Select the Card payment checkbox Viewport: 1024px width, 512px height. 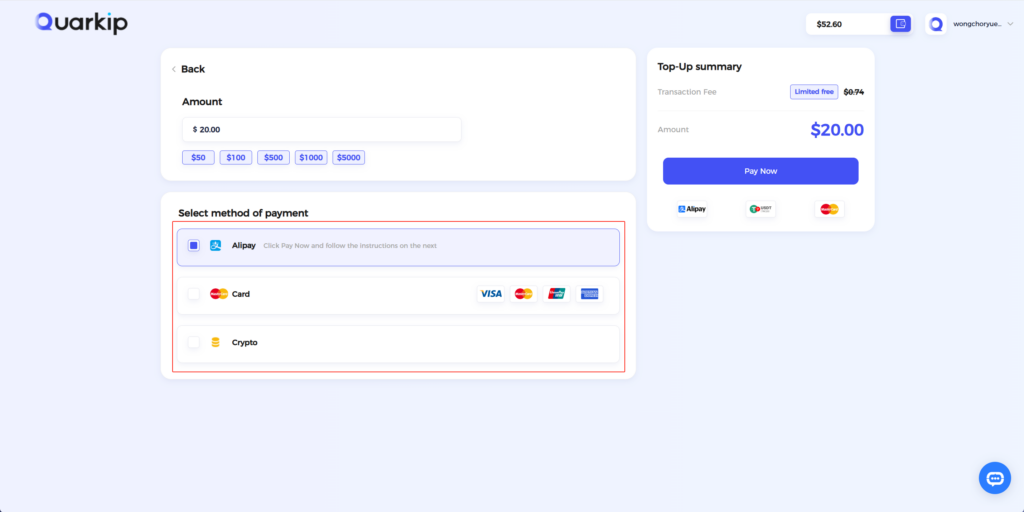coord(194,294)
